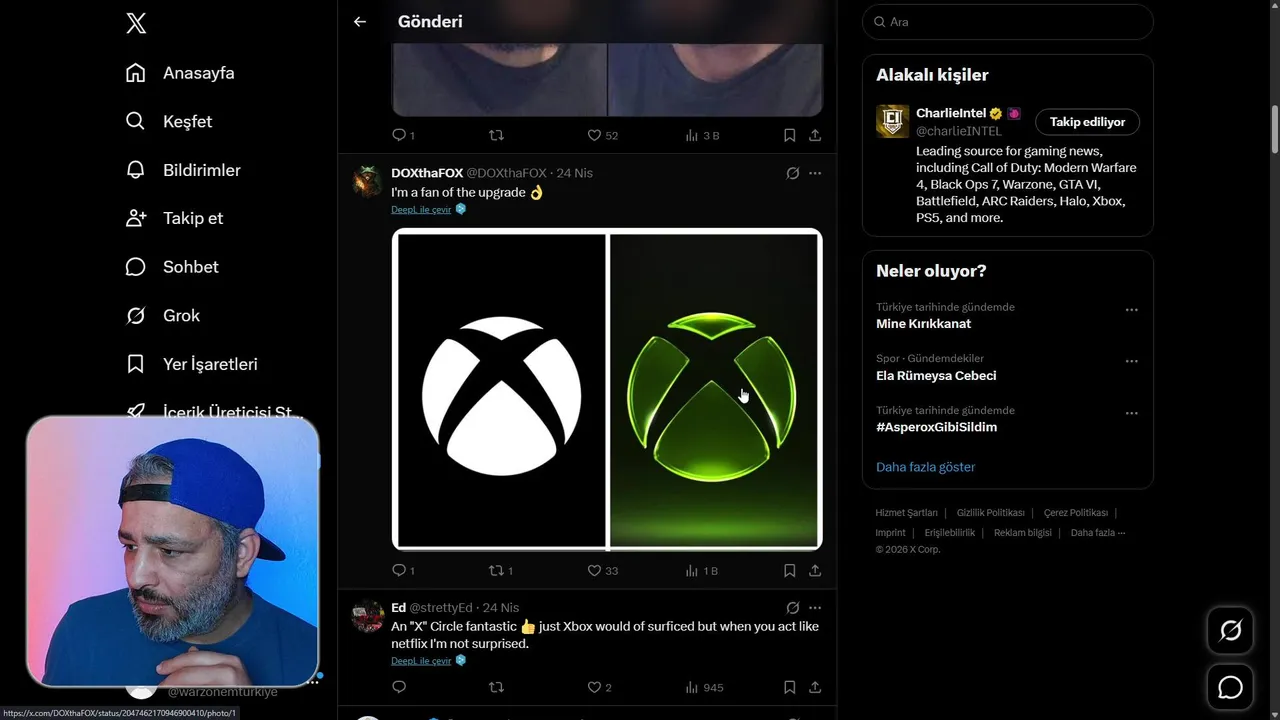Go back using the arrow beside Gönderi

coord(360,21)
